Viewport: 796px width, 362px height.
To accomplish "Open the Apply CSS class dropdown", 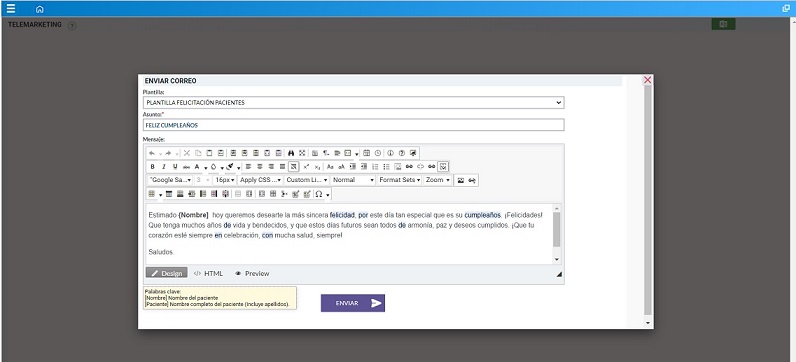I will click(260, 180).
